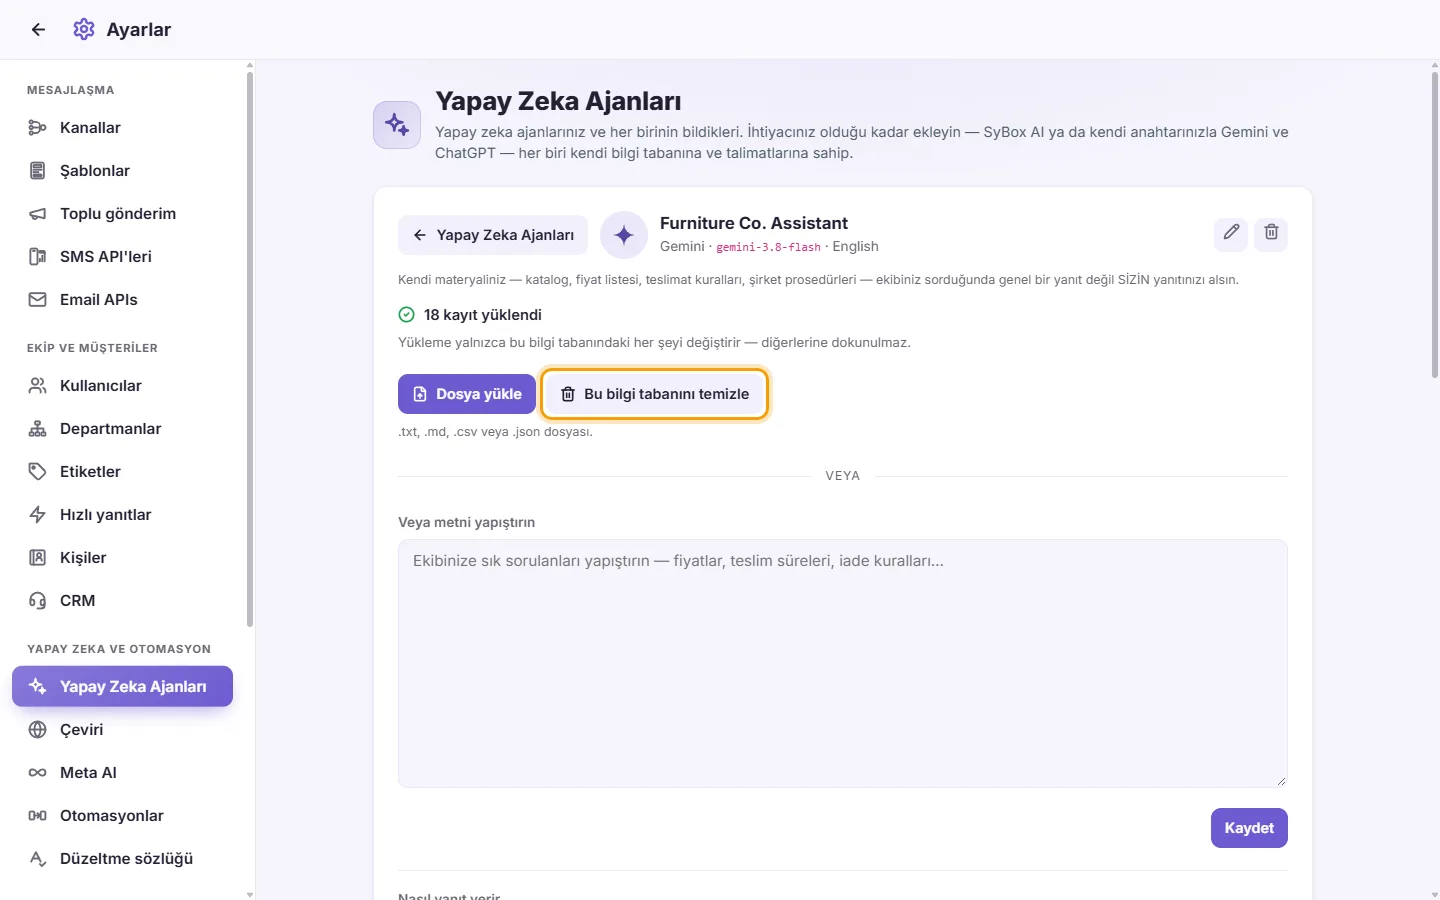This screenshot has width=1440, height=900.
Task: Click the sparkle icon beside the page heading
Action: coord(397,125)
